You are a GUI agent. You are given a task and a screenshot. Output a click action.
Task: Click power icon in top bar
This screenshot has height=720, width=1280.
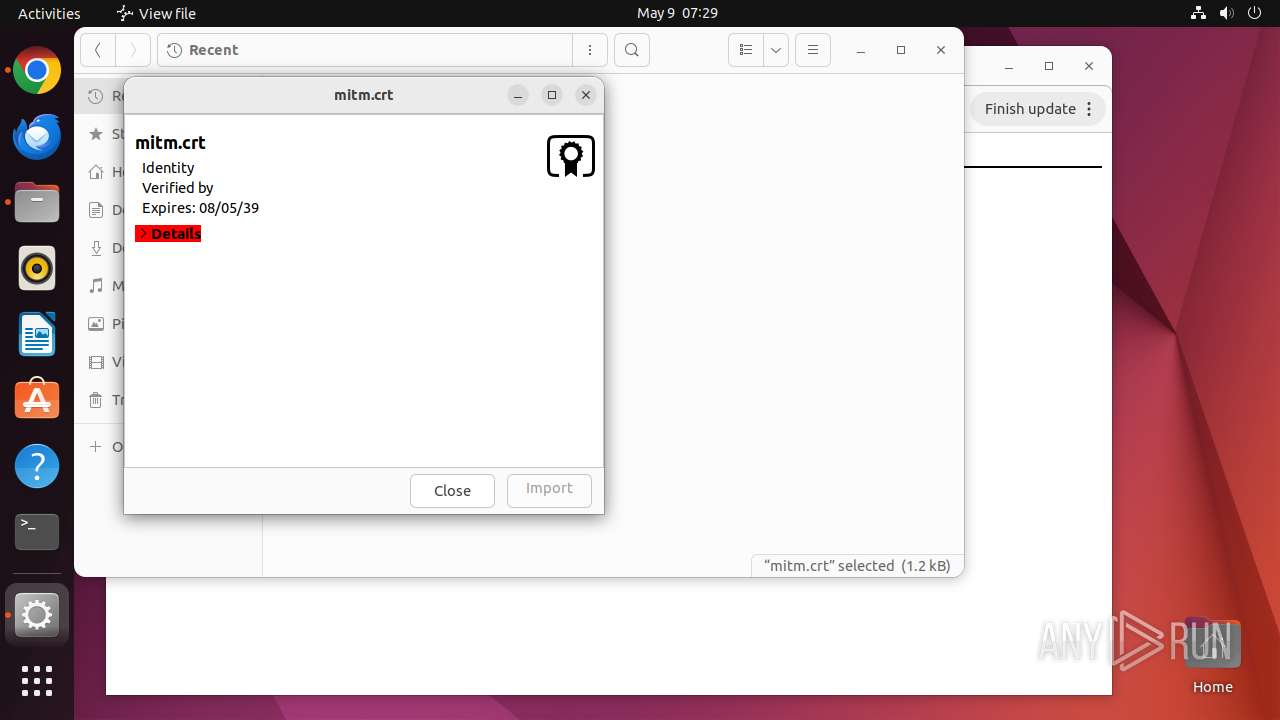pos(1256,13)
